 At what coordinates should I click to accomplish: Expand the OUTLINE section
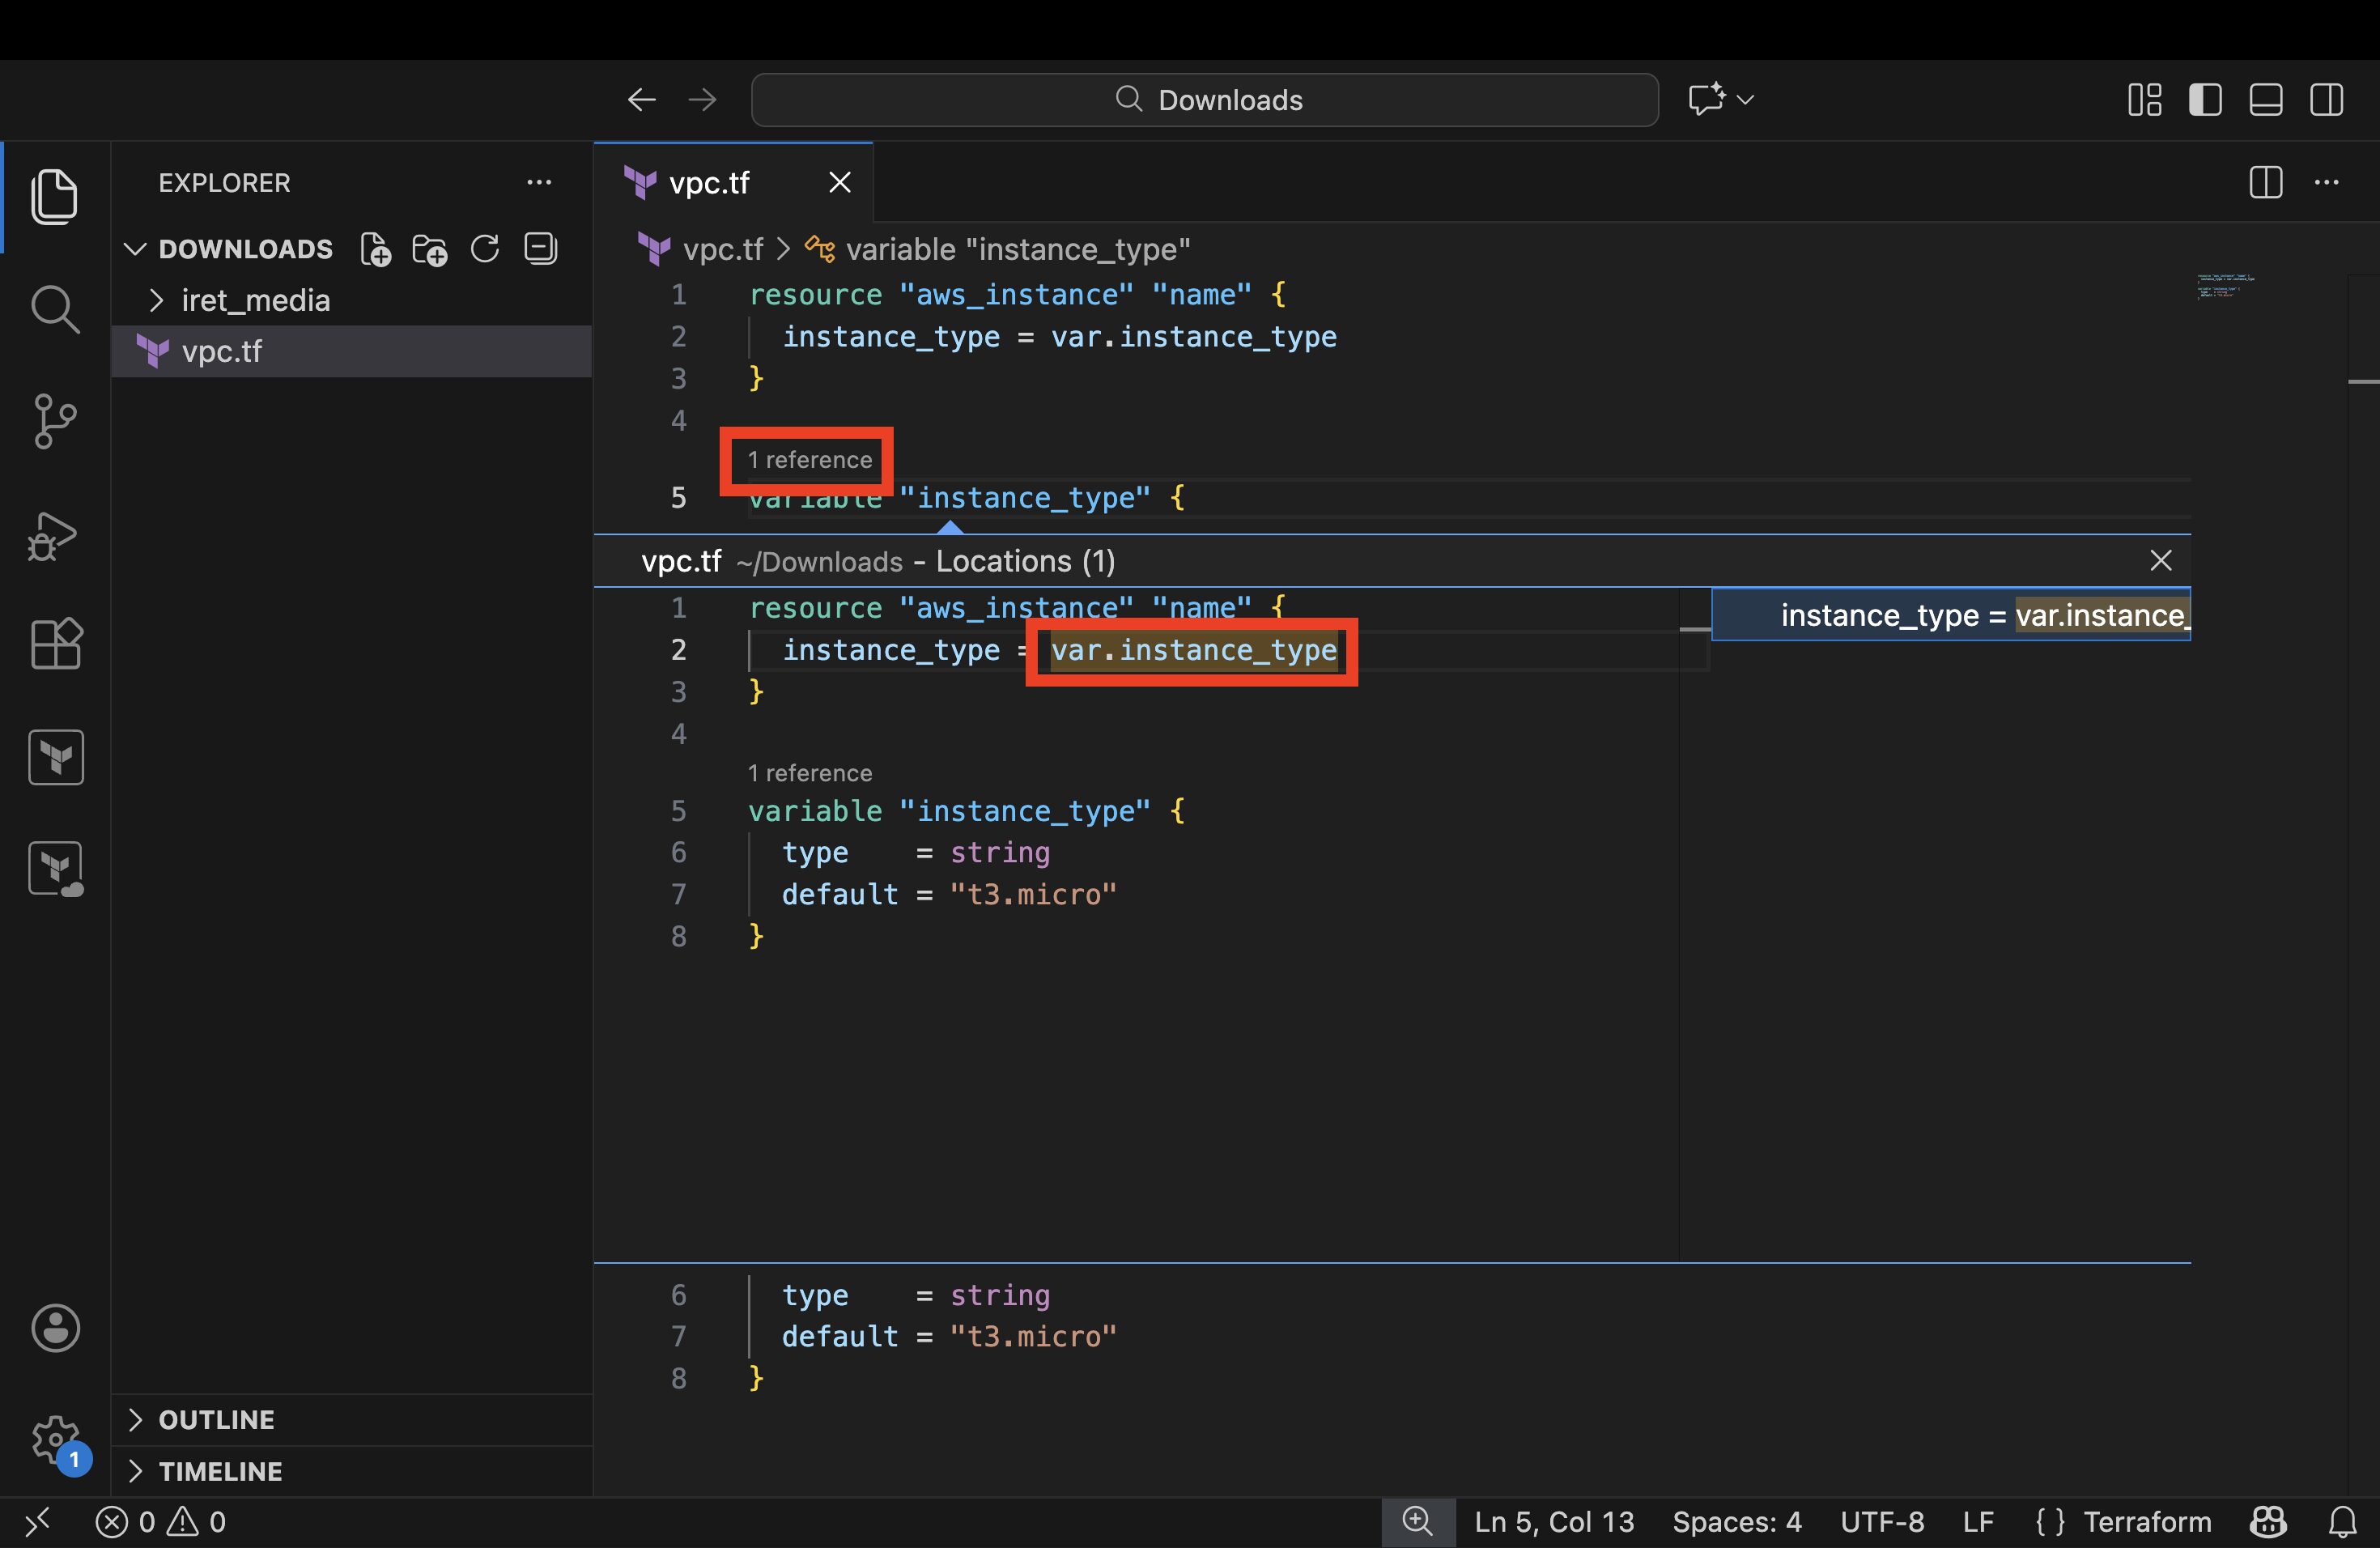(216, 1419)
